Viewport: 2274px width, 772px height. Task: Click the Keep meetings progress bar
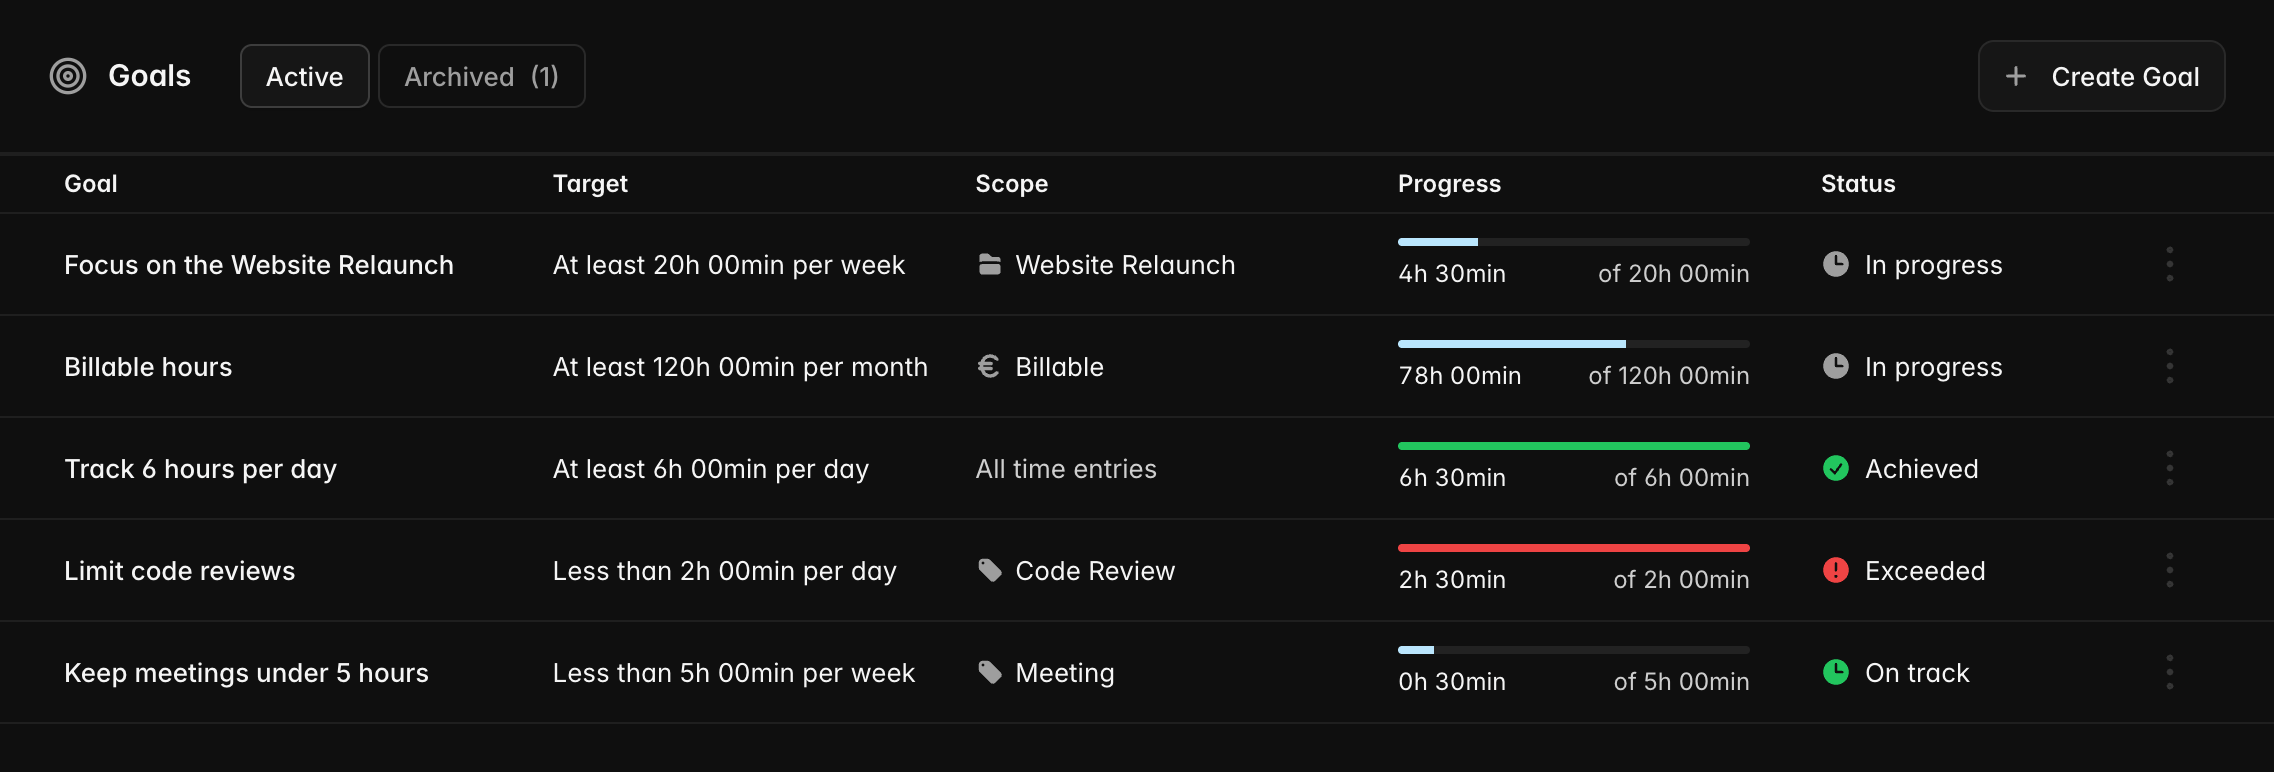(1574, 650)
